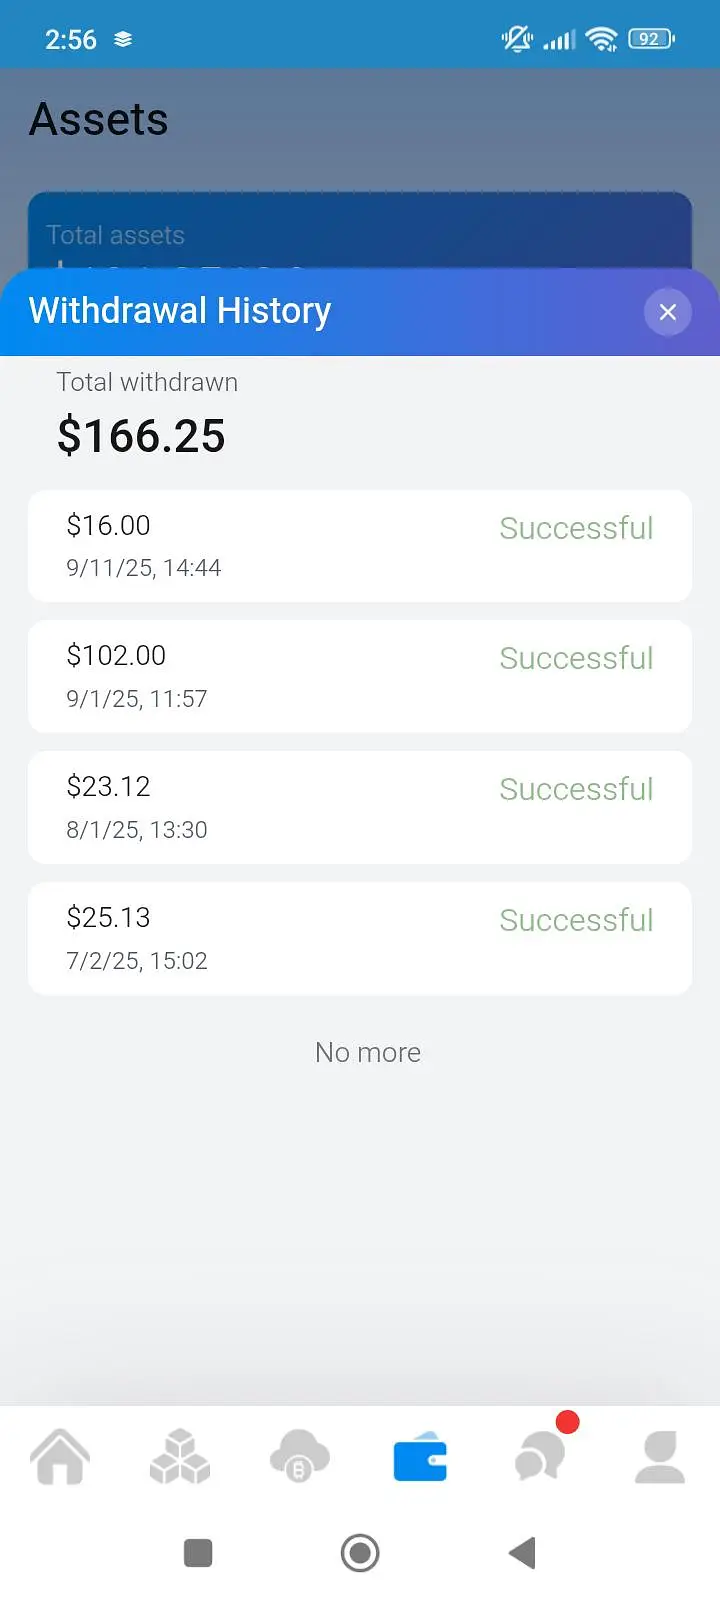Screen dimensions: 720x1600
Task: Tap the battery indicator in status bar
Action: coord(651,39)
